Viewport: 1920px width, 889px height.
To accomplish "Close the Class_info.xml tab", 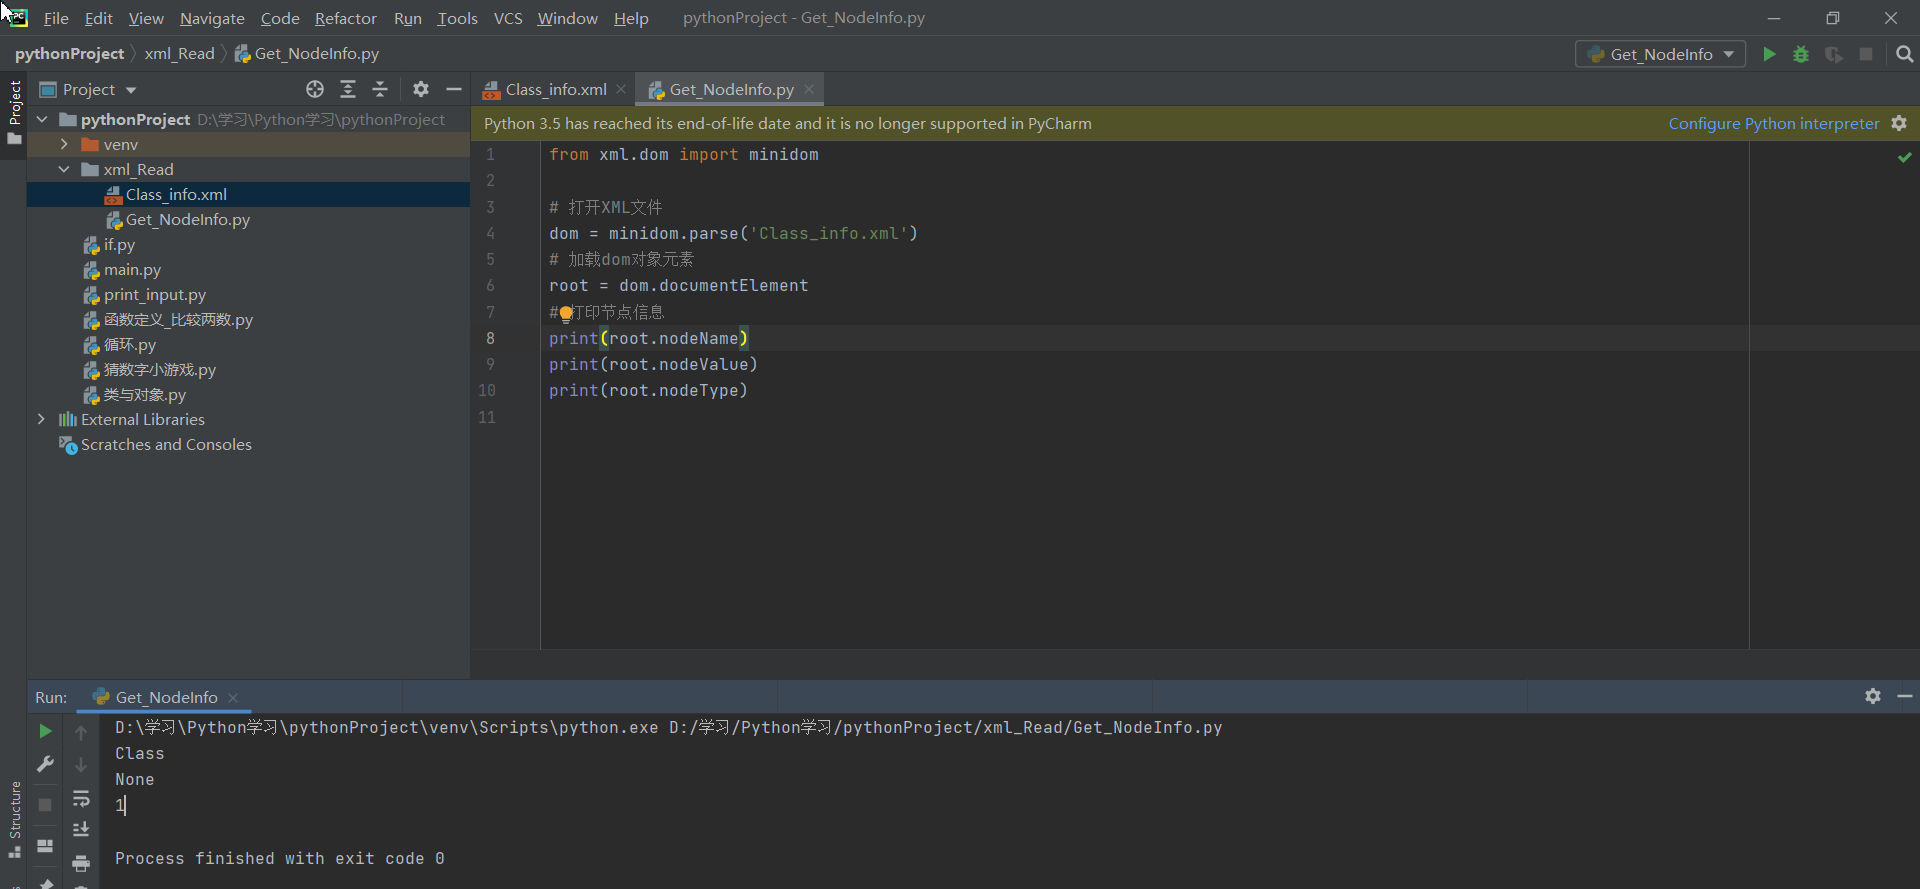I will click(x=621, y=89).
